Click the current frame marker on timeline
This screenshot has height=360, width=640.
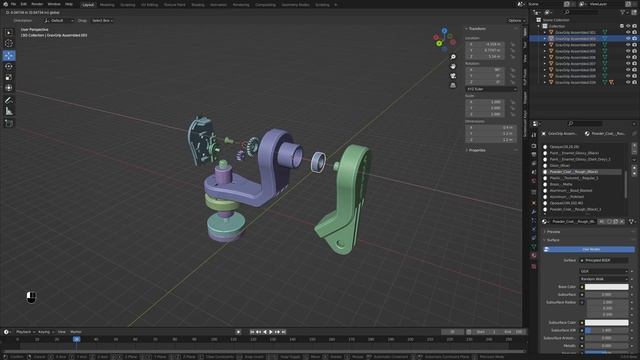pos(76,339)
